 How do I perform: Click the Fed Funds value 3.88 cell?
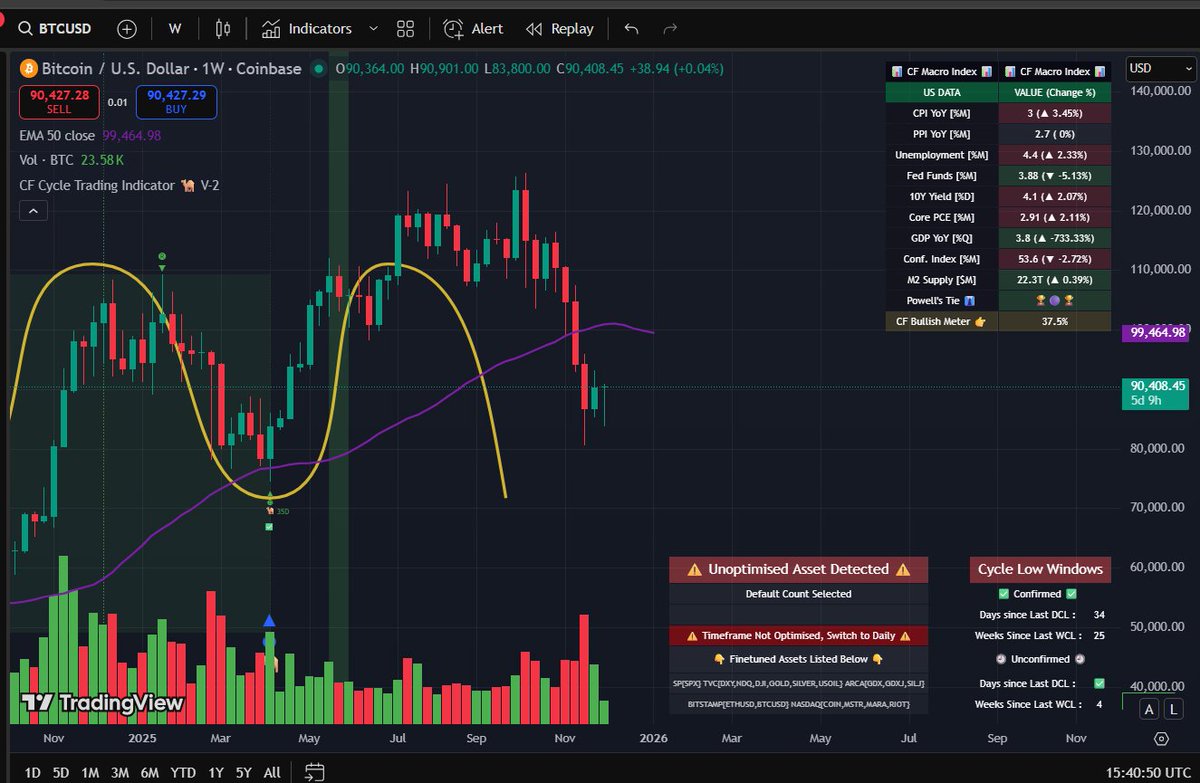tap(1055, 176)
